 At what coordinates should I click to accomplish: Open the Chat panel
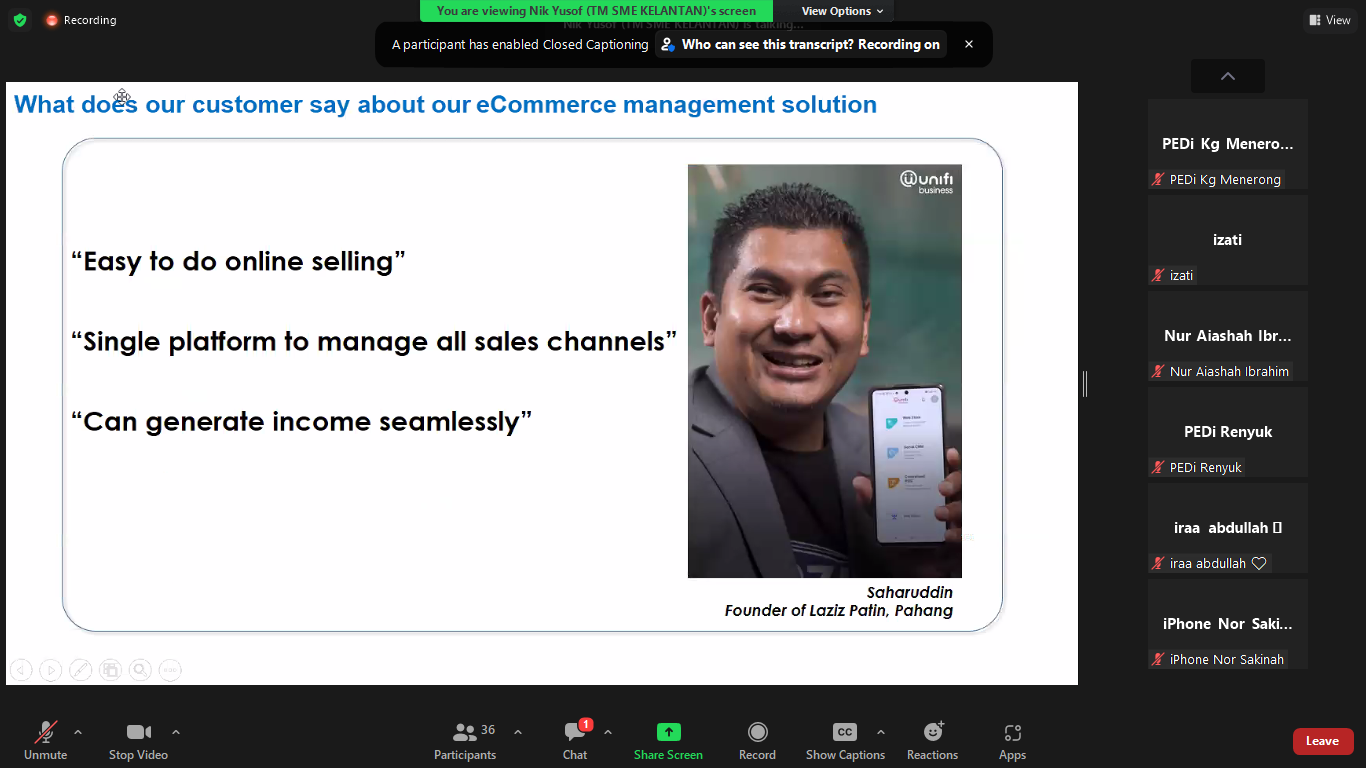click(x=575, y=733)
